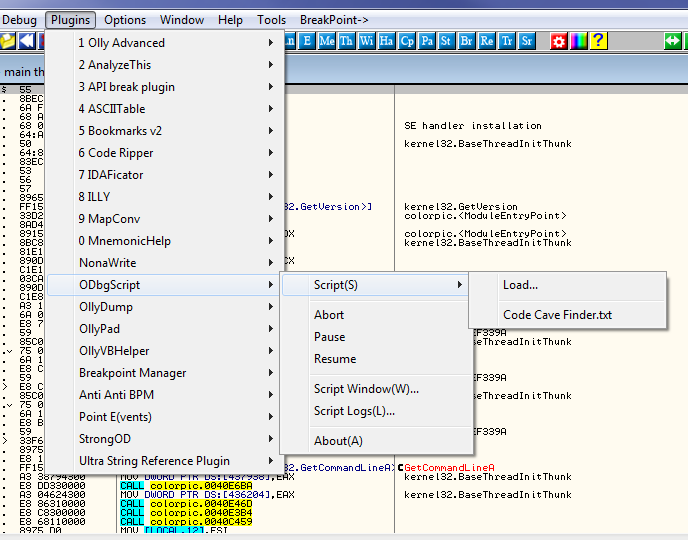Expand the ILLY plugin submenu
688x540 pixels.
click(x=165, y=197)
